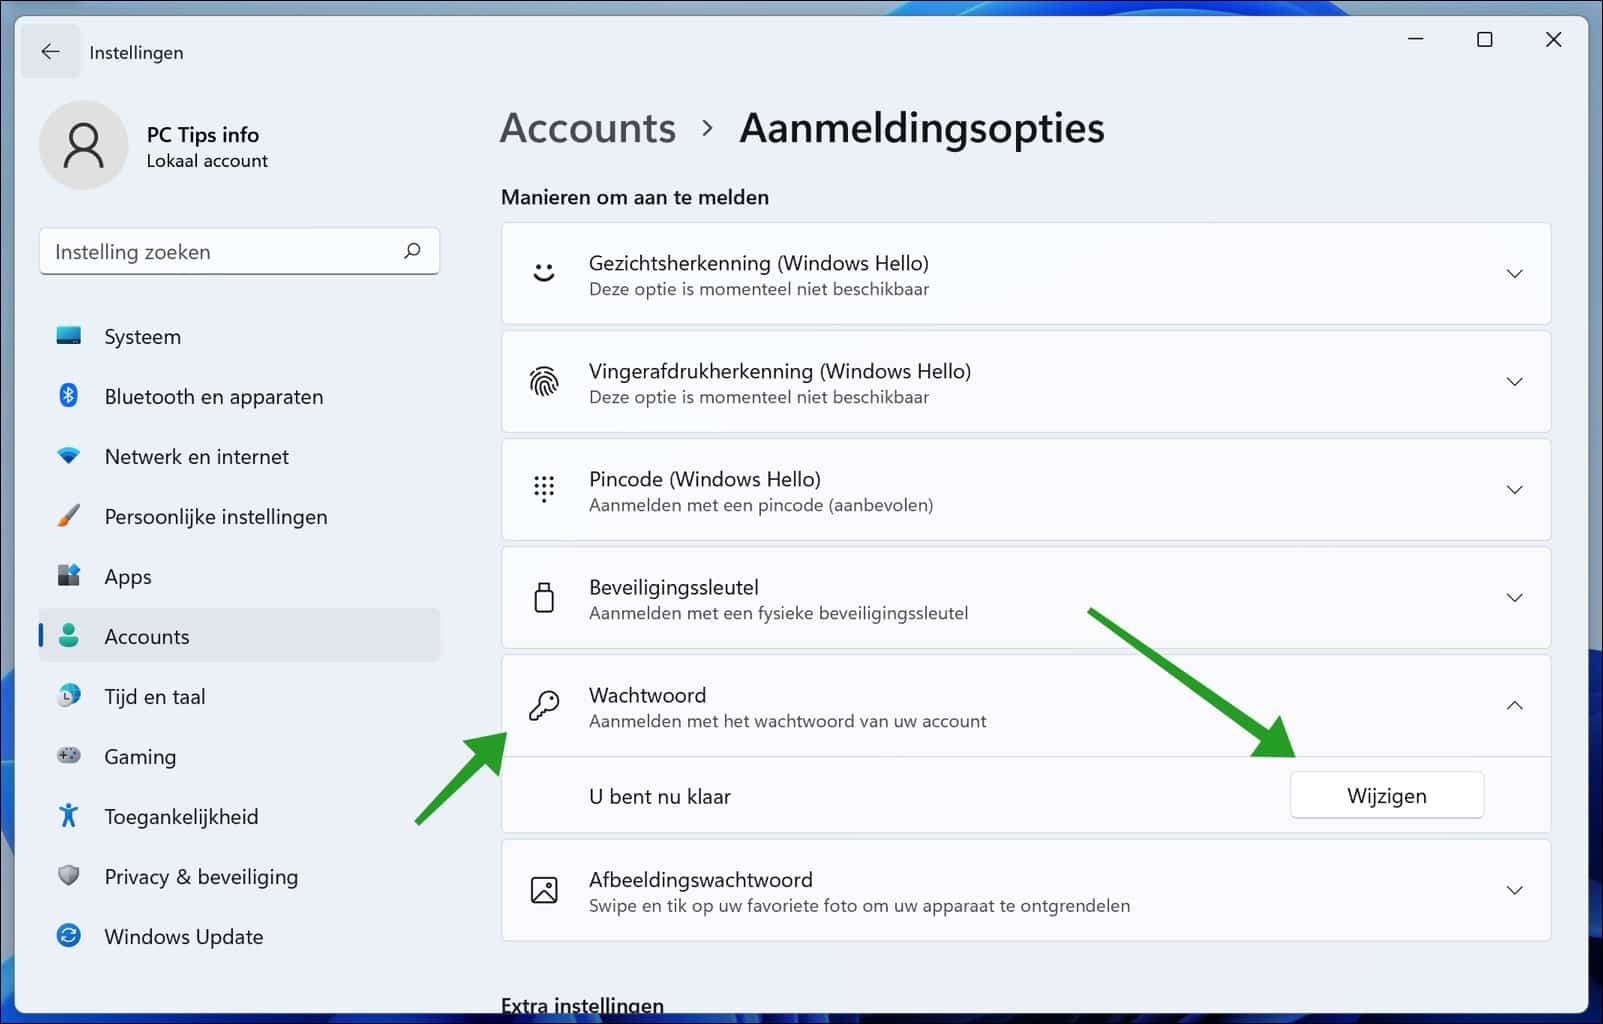
Task: Click 'Lokaal account' text under username
Action: (207, 161)
